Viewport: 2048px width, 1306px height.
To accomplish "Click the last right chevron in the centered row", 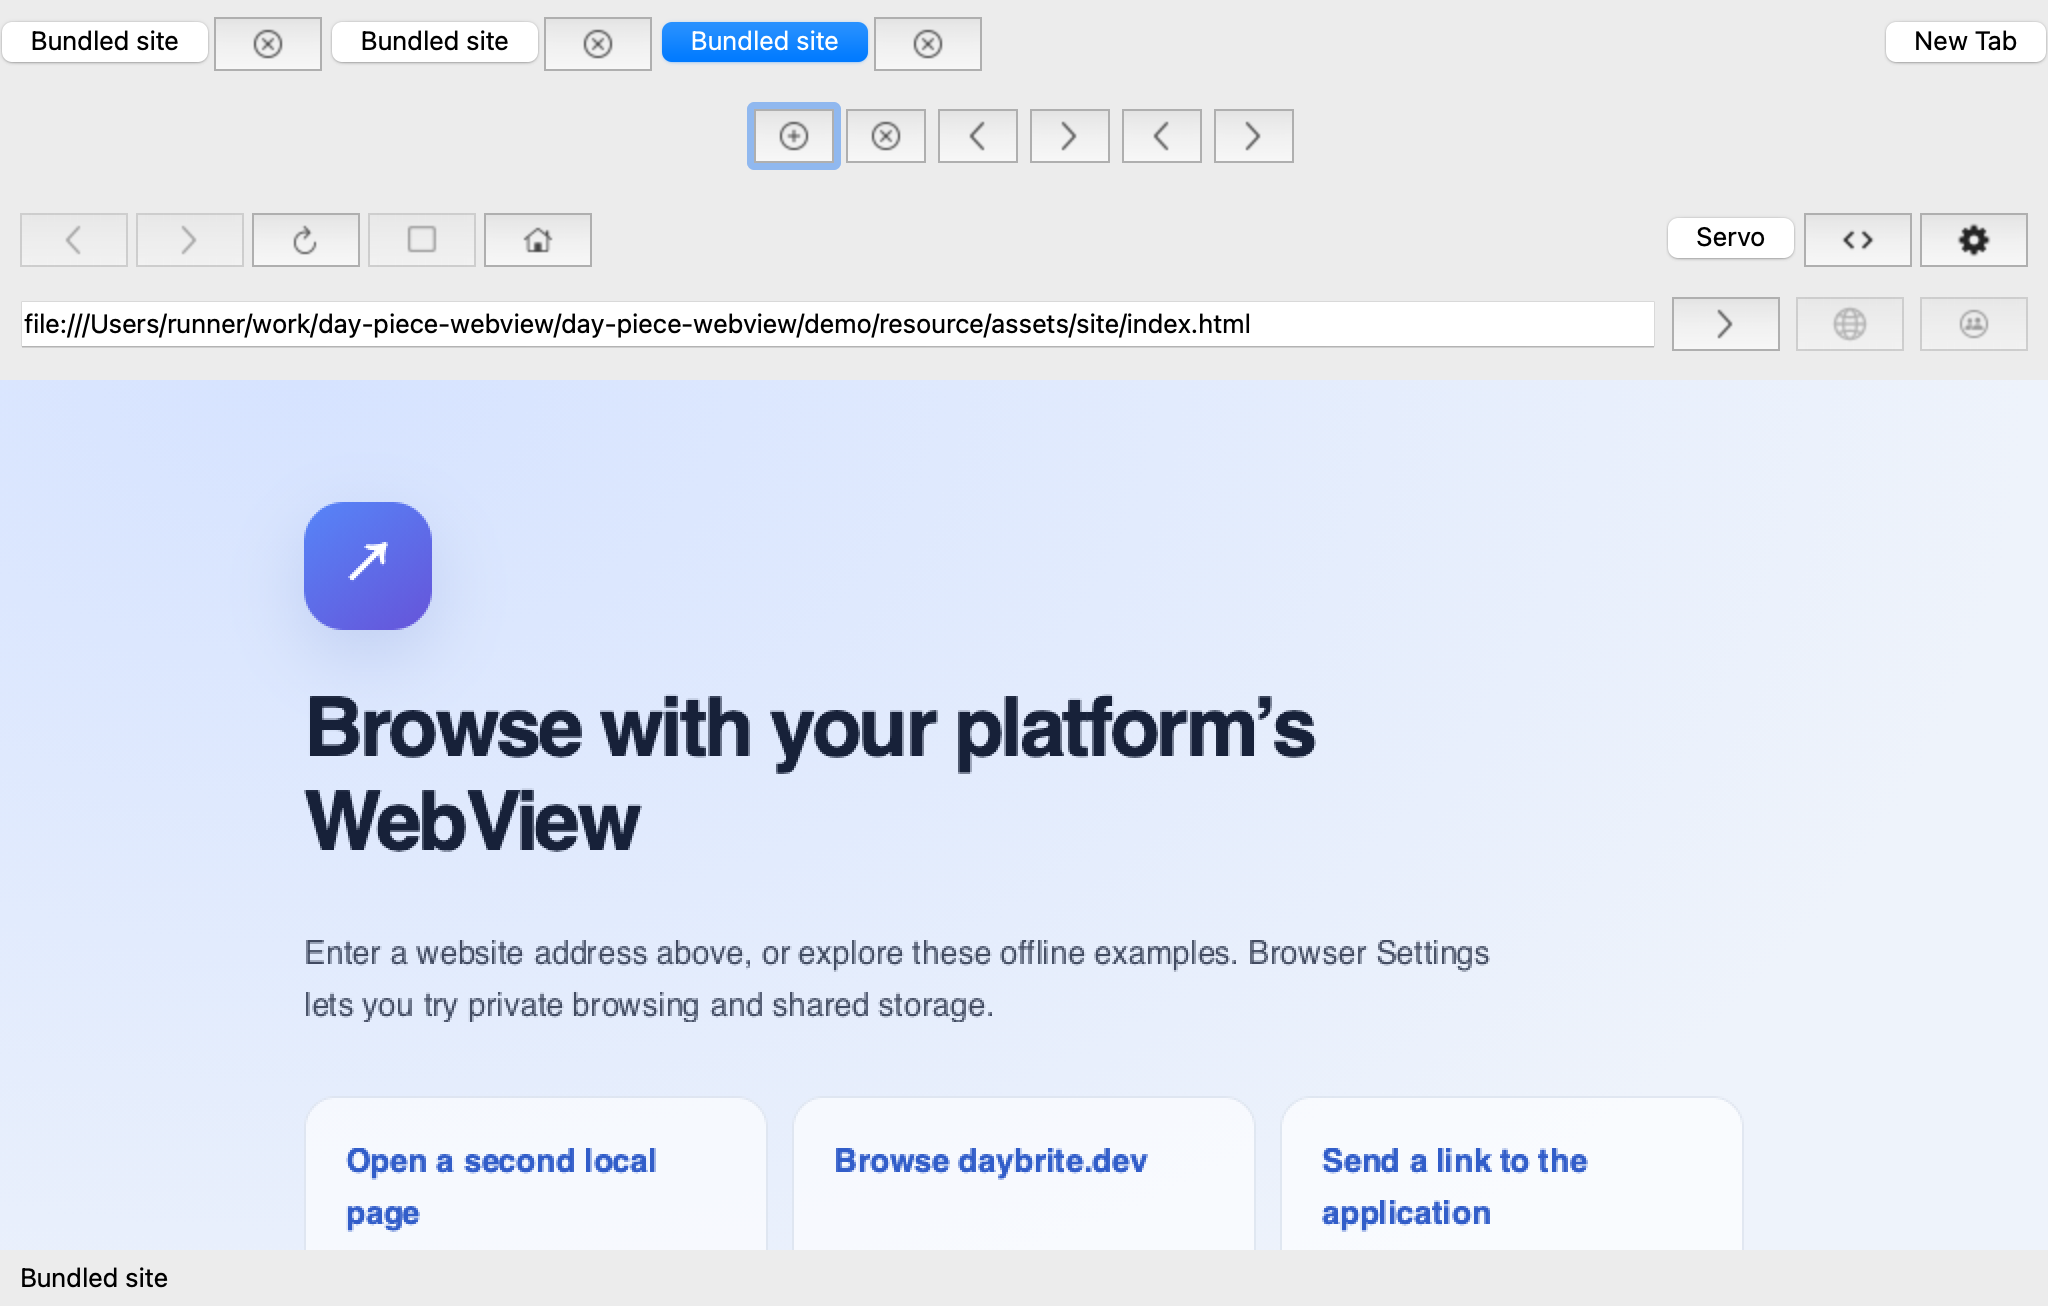I will coord(1254,136).
